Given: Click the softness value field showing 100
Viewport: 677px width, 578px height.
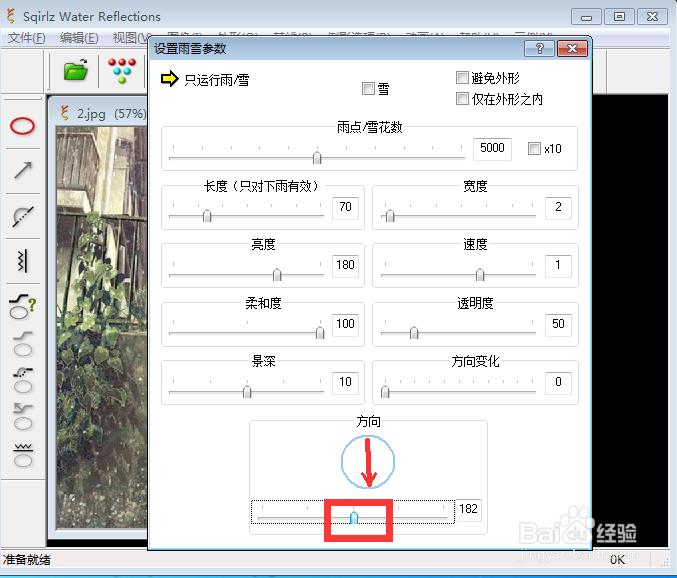Looking at the screenshot, I should (345, 325).
